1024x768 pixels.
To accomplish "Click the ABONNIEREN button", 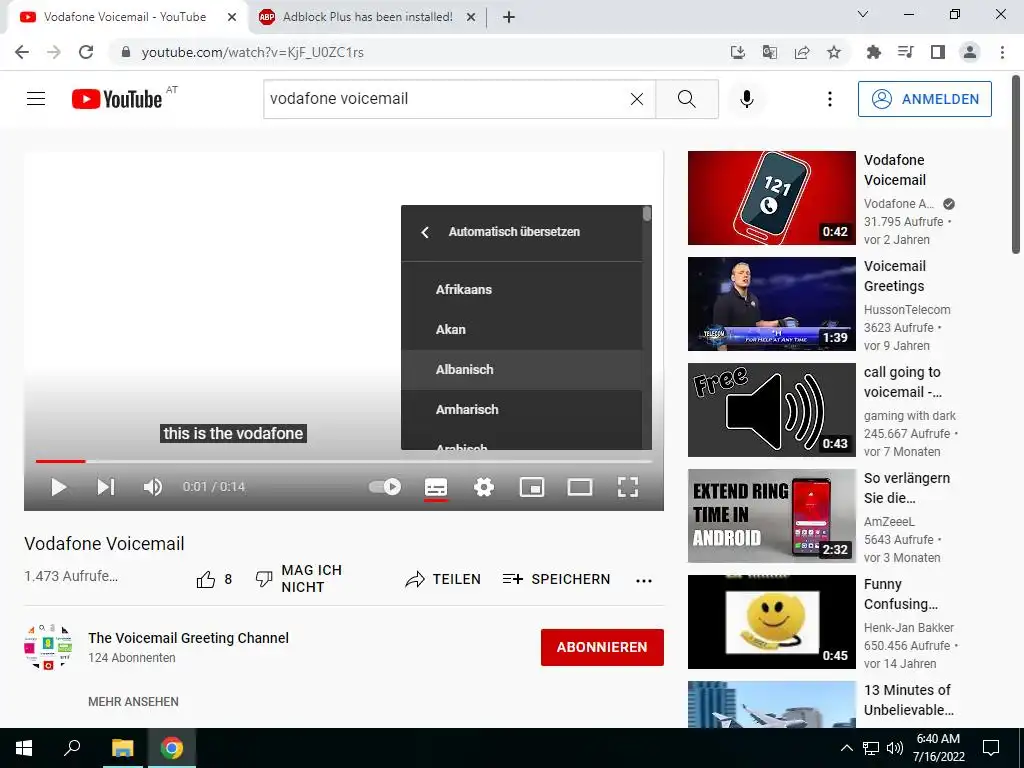I will (602, 647).
